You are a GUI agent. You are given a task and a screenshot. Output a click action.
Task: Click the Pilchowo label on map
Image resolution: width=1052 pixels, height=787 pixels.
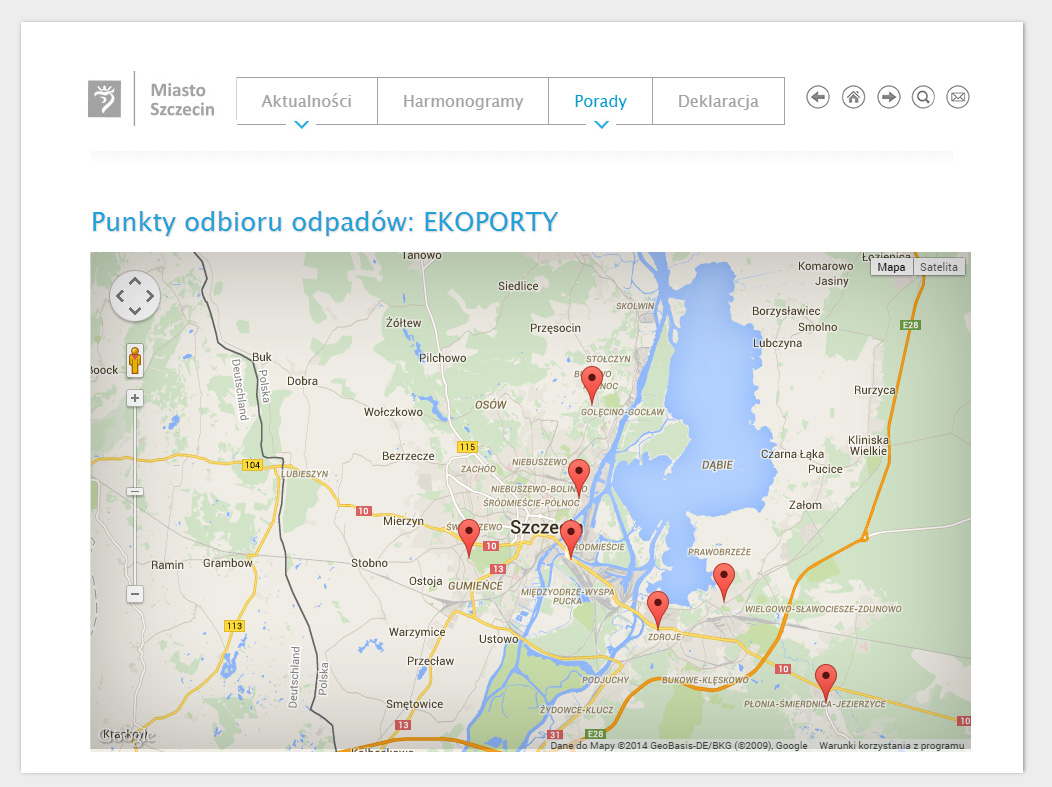(442, 358)
